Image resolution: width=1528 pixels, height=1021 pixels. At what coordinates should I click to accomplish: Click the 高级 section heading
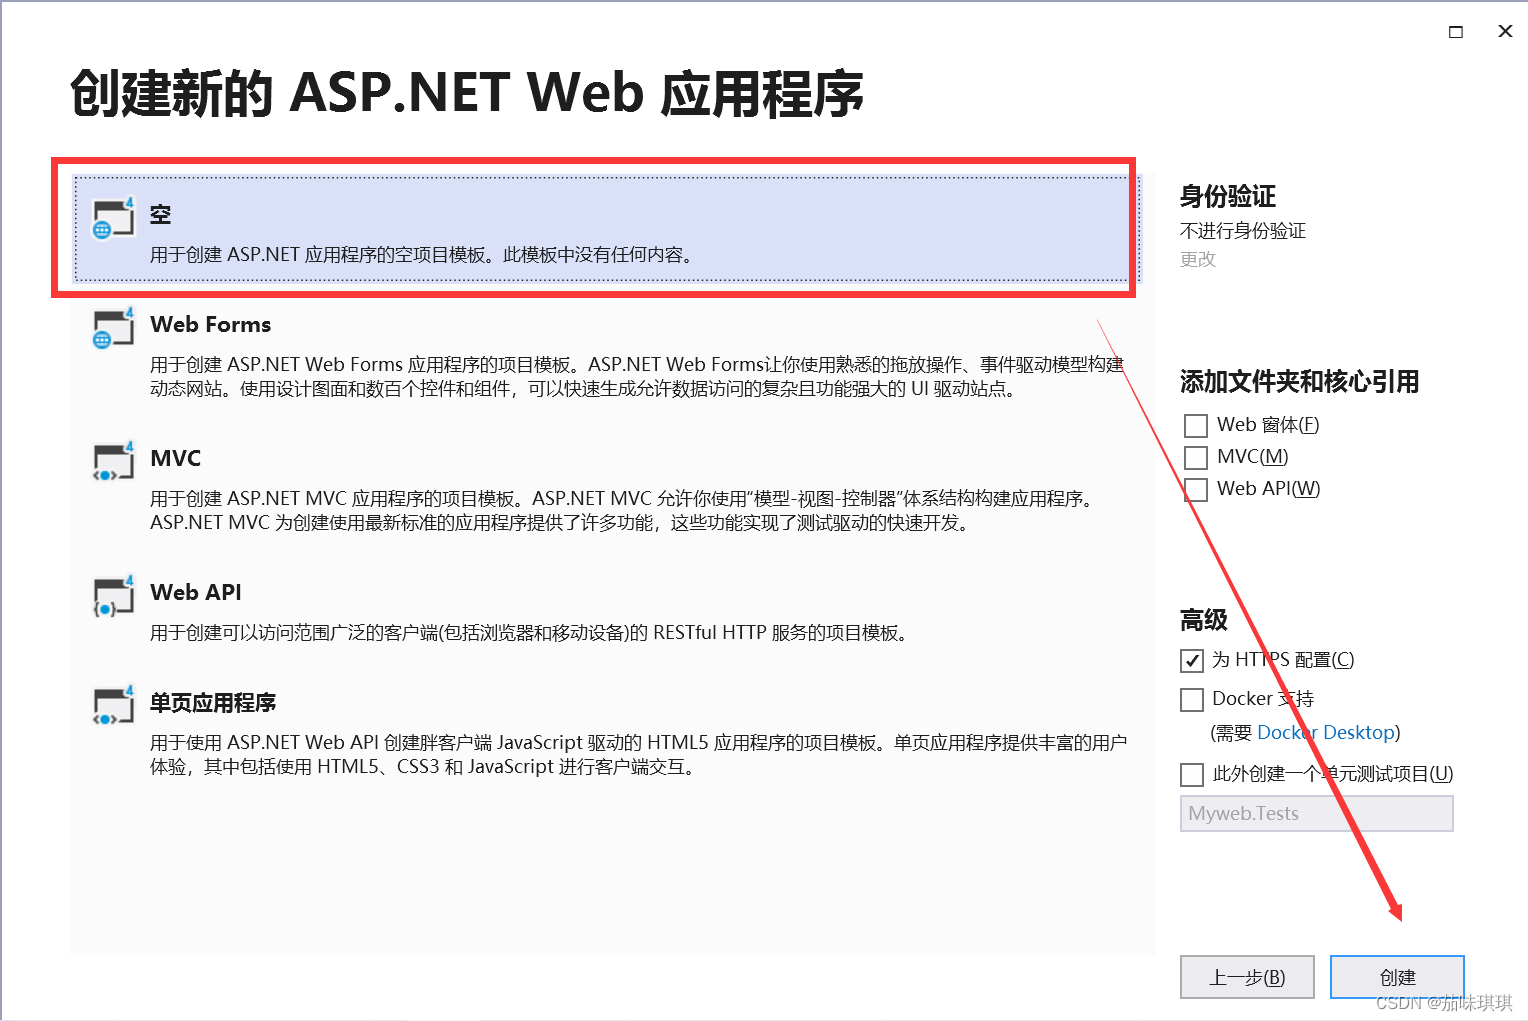1204,620
